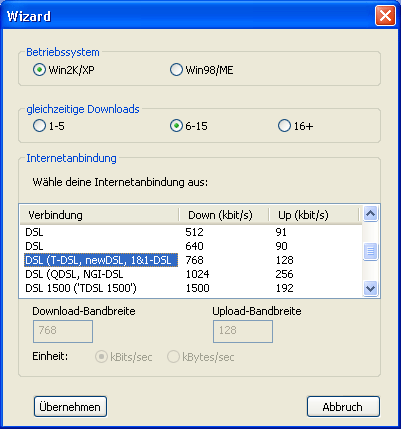401x429 pixels.
Task: Click the Down (kbit/s) column header
Action: coord(223,215)
